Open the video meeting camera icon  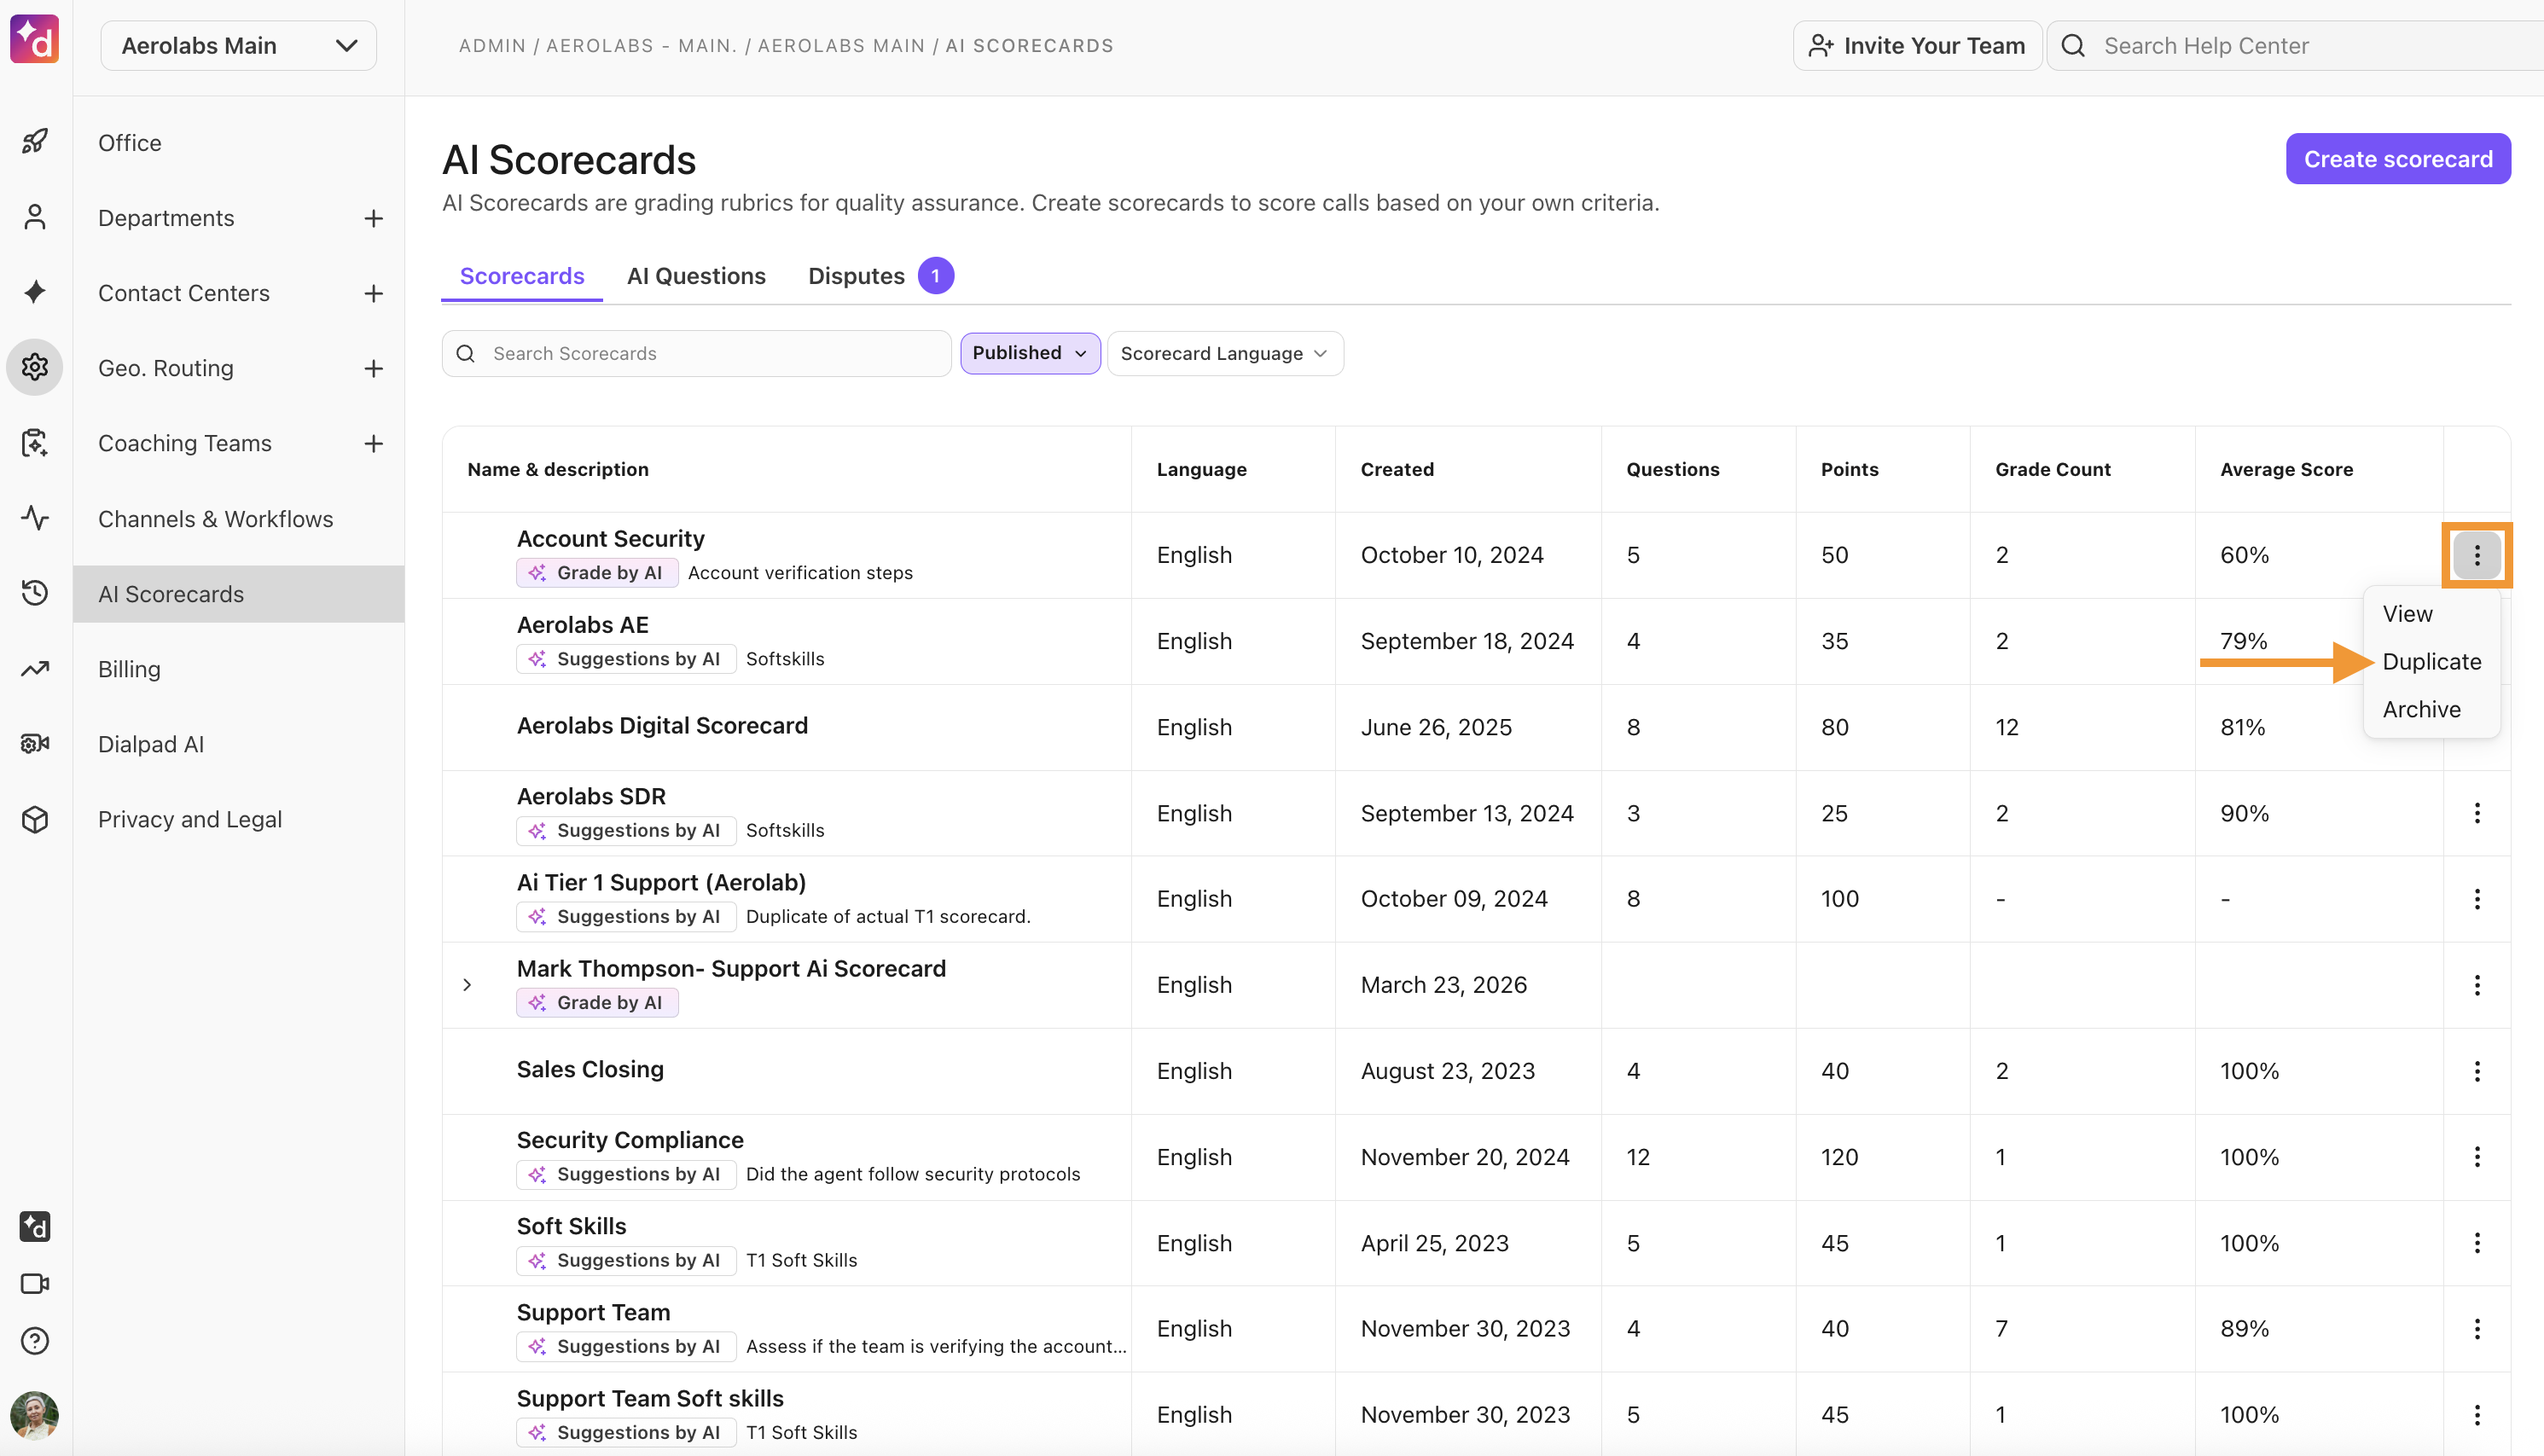point(35,1283)
